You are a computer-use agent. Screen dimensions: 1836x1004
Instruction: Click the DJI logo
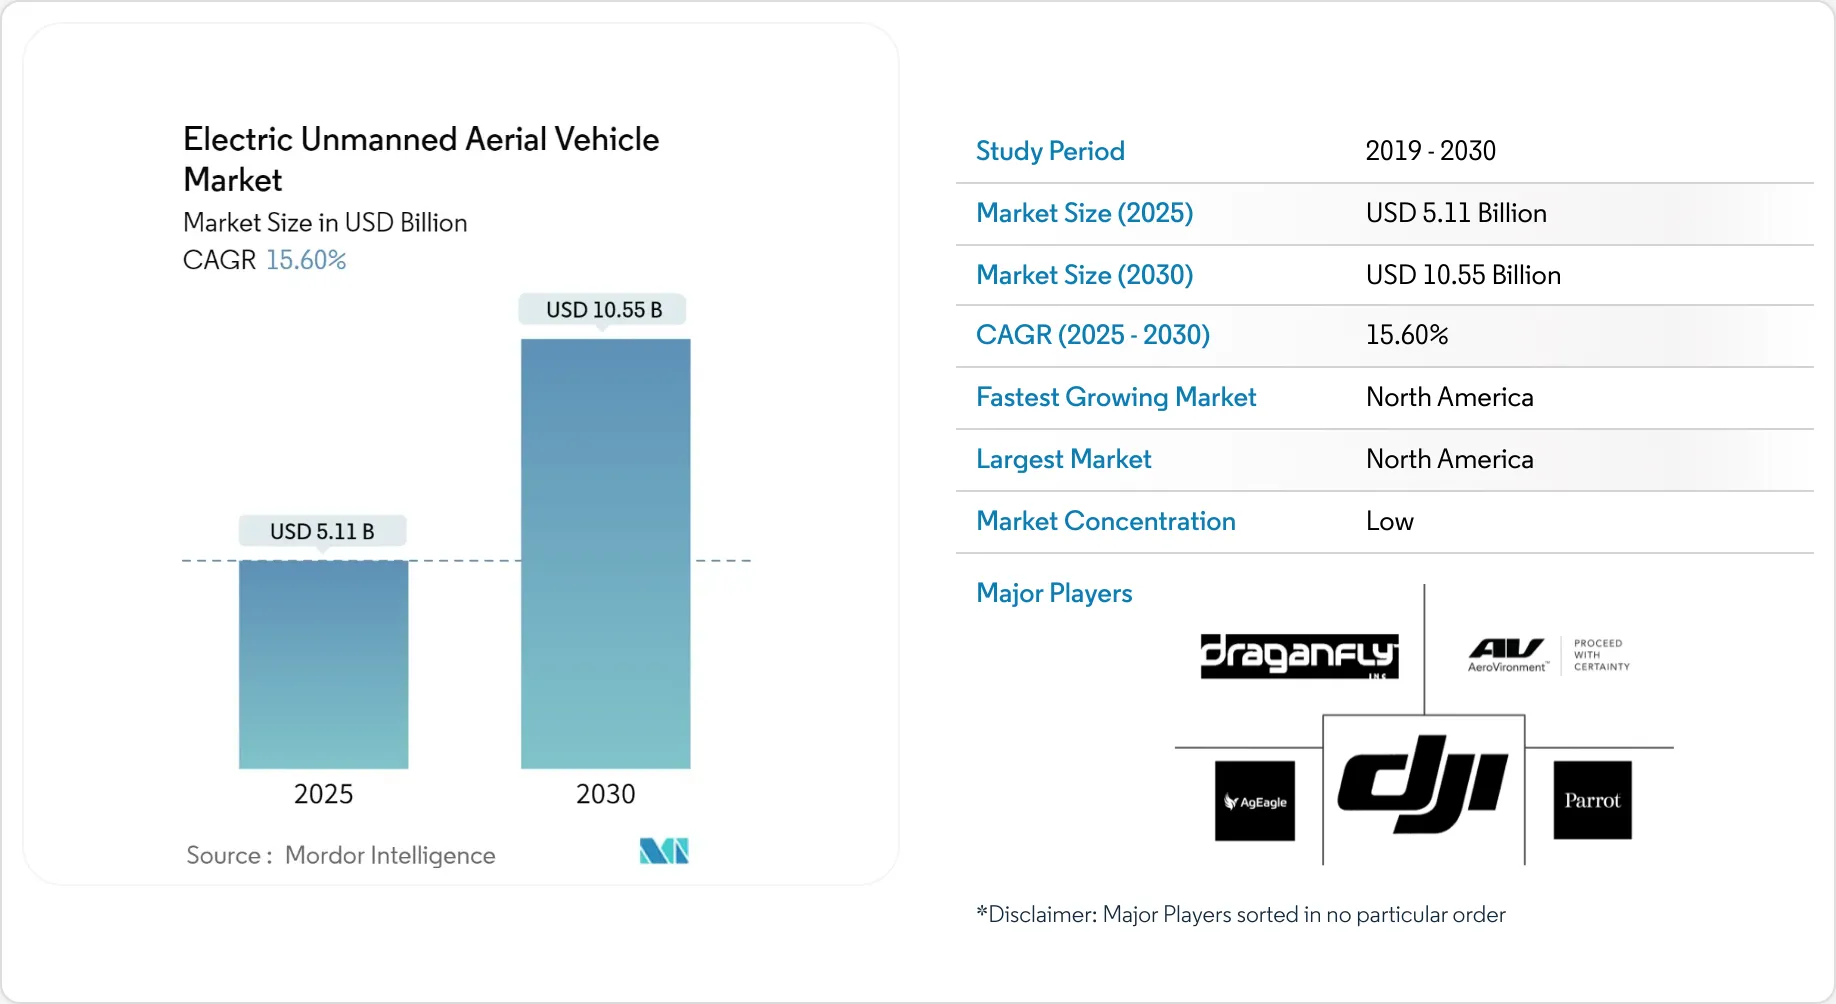1423,784
